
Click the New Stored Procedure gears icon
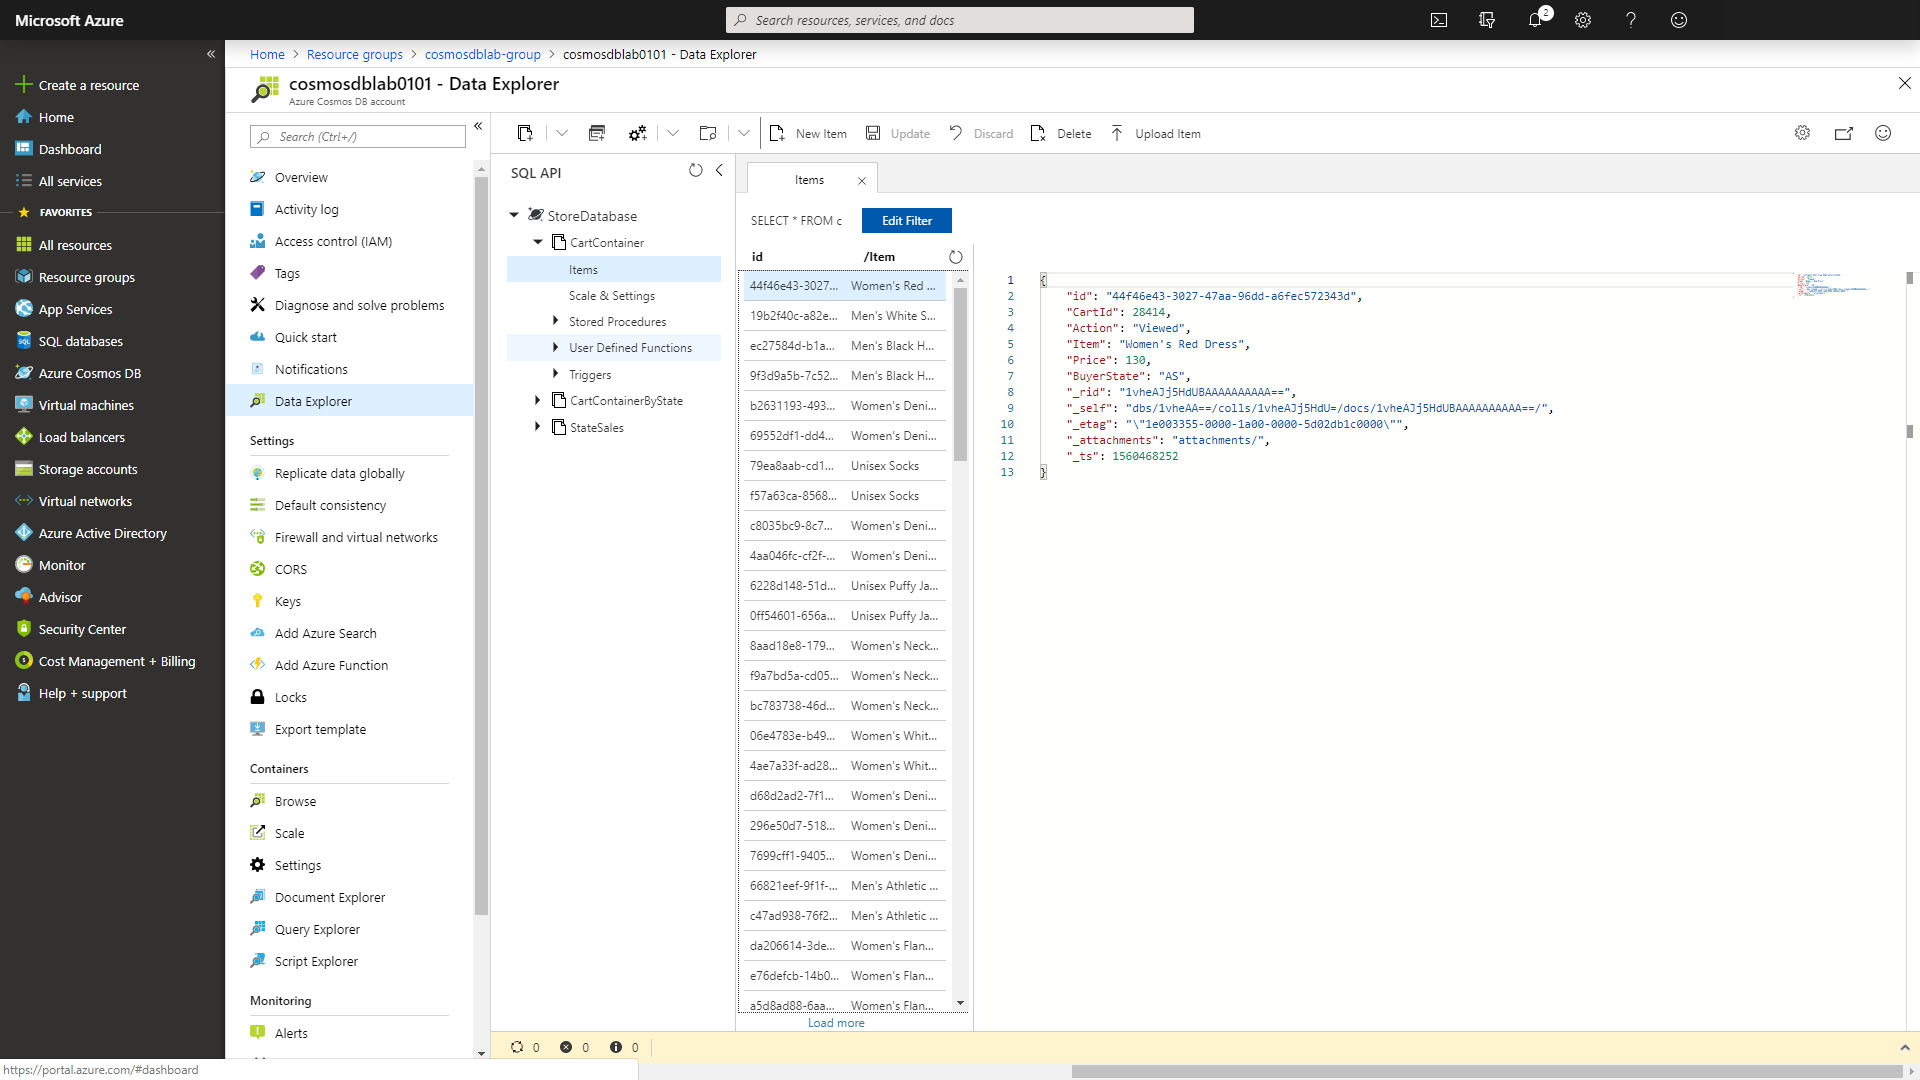click(637, 133)
